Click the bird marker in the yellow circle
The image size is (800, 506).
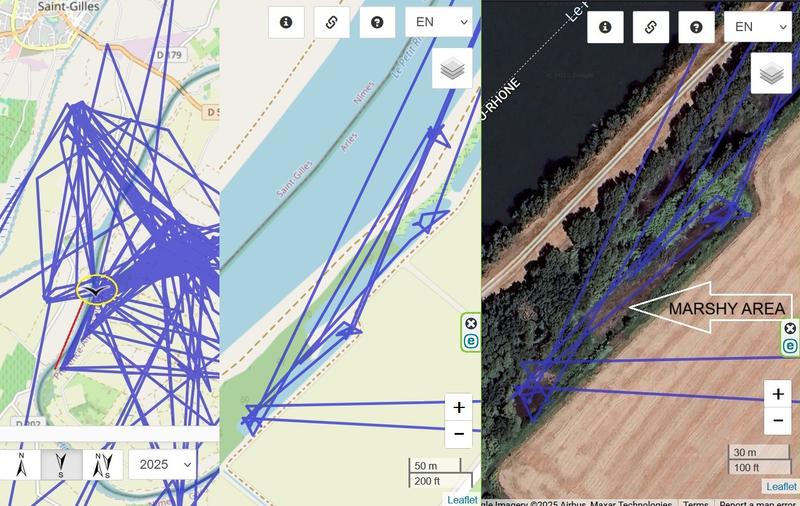96,291
